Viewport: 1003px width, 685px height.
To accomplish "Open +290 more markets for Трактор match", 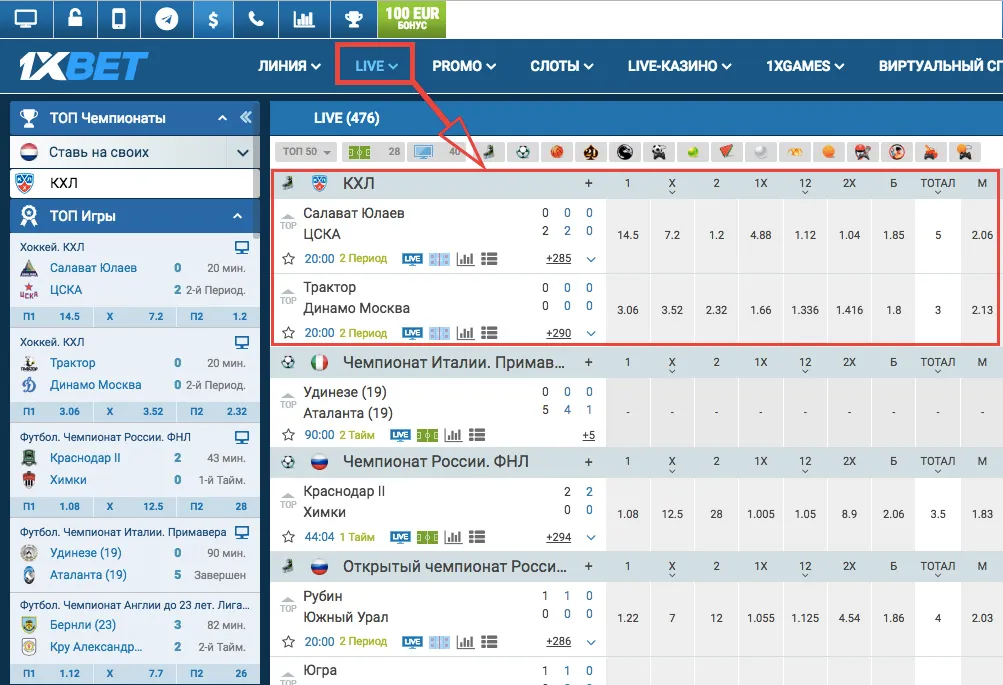I will (558, 333).
